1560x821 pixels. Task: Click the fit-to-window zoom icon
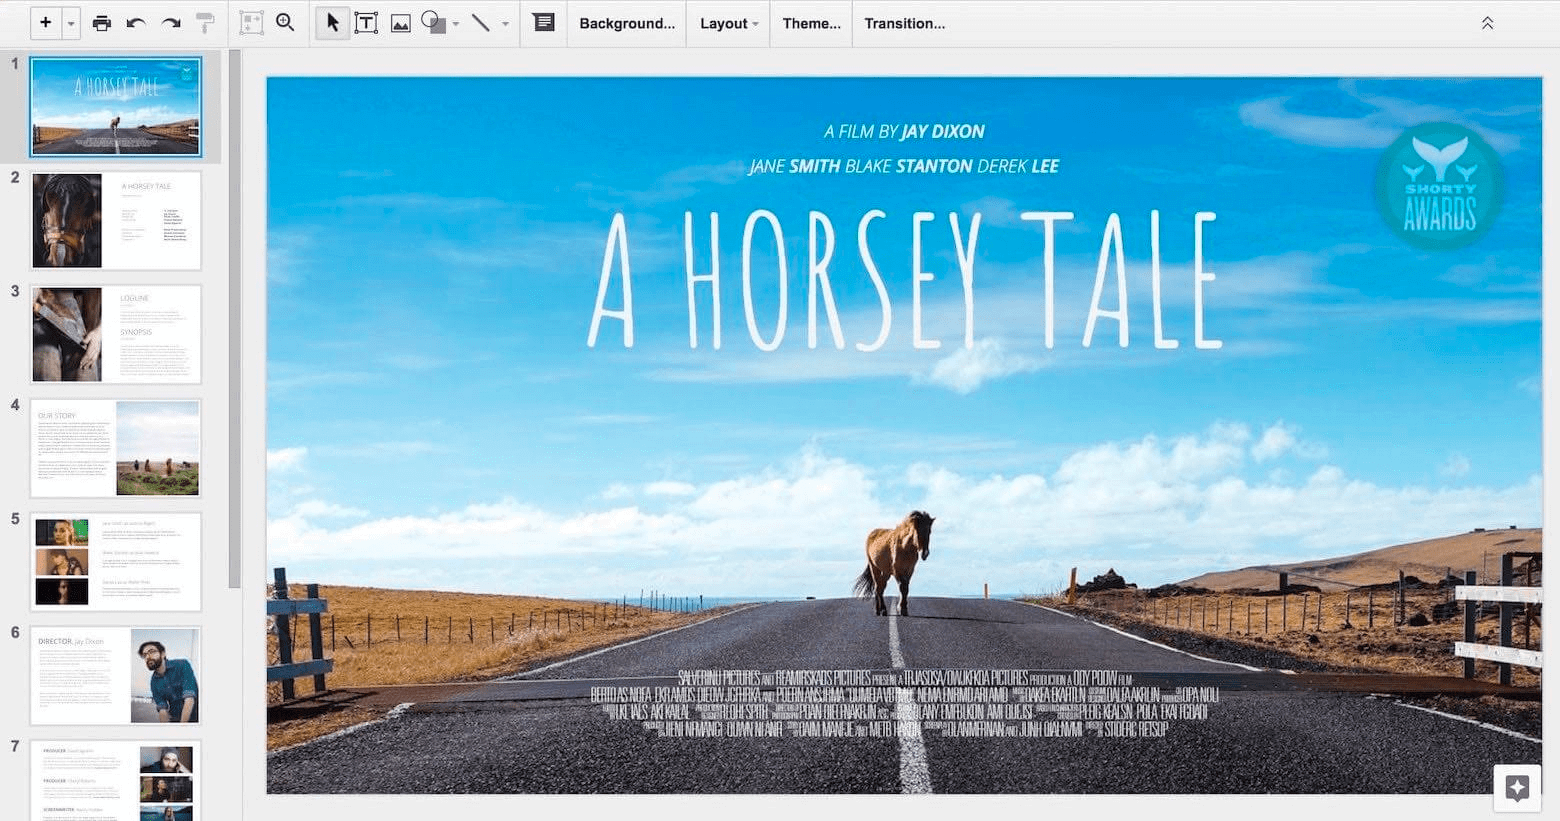click(250, 22)
